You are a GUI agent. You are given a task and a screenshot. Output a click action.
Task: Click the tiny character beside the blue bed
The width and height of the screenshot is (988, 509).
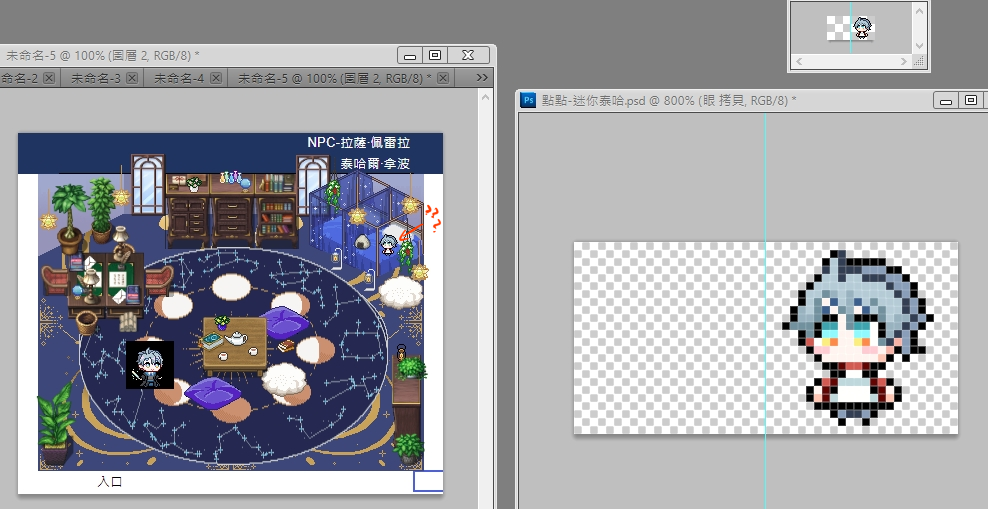[388, 243]
